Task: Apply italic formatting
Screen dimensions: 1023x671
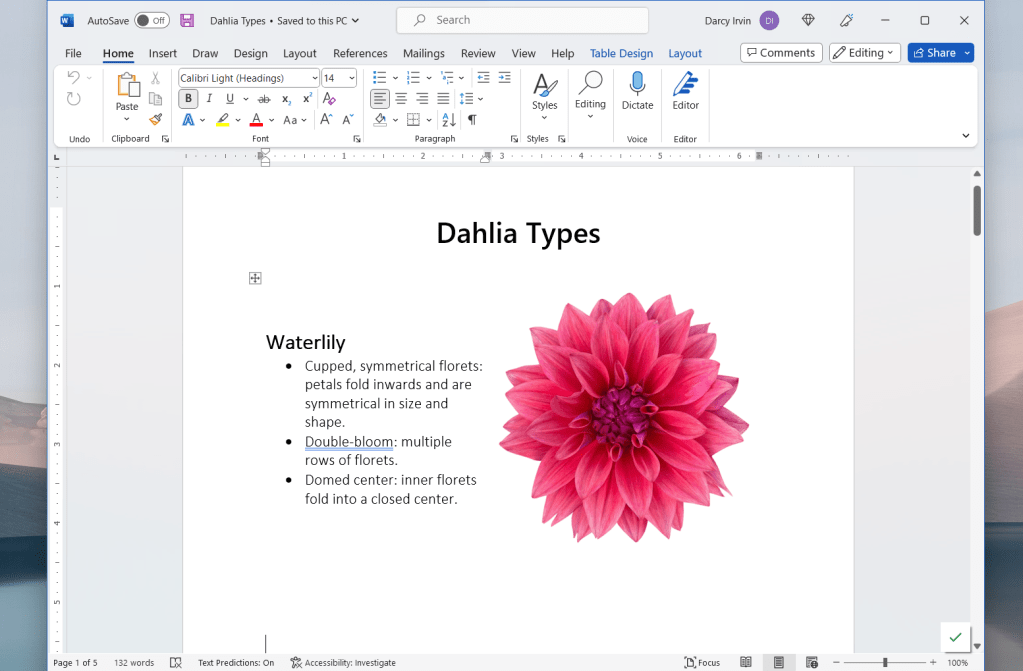Action: coord(209,98)
